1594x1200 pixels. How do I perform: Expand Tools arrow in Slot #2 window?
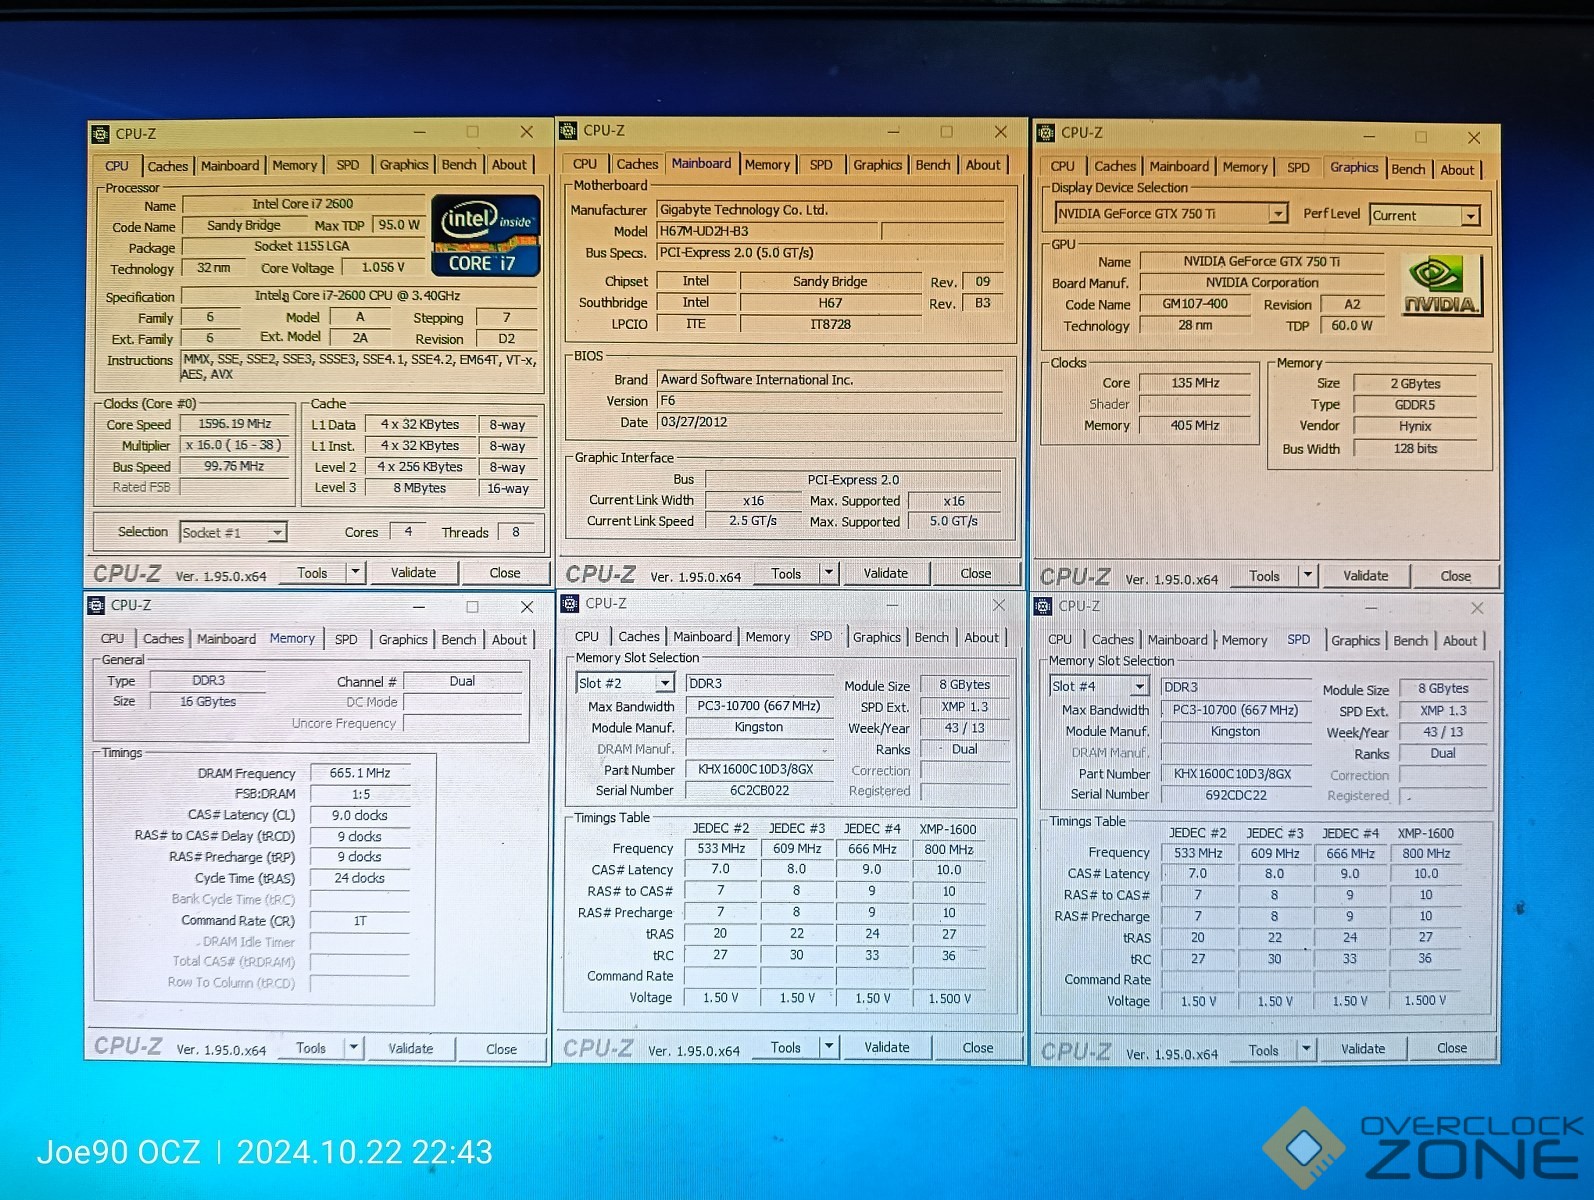(828, 1047)
